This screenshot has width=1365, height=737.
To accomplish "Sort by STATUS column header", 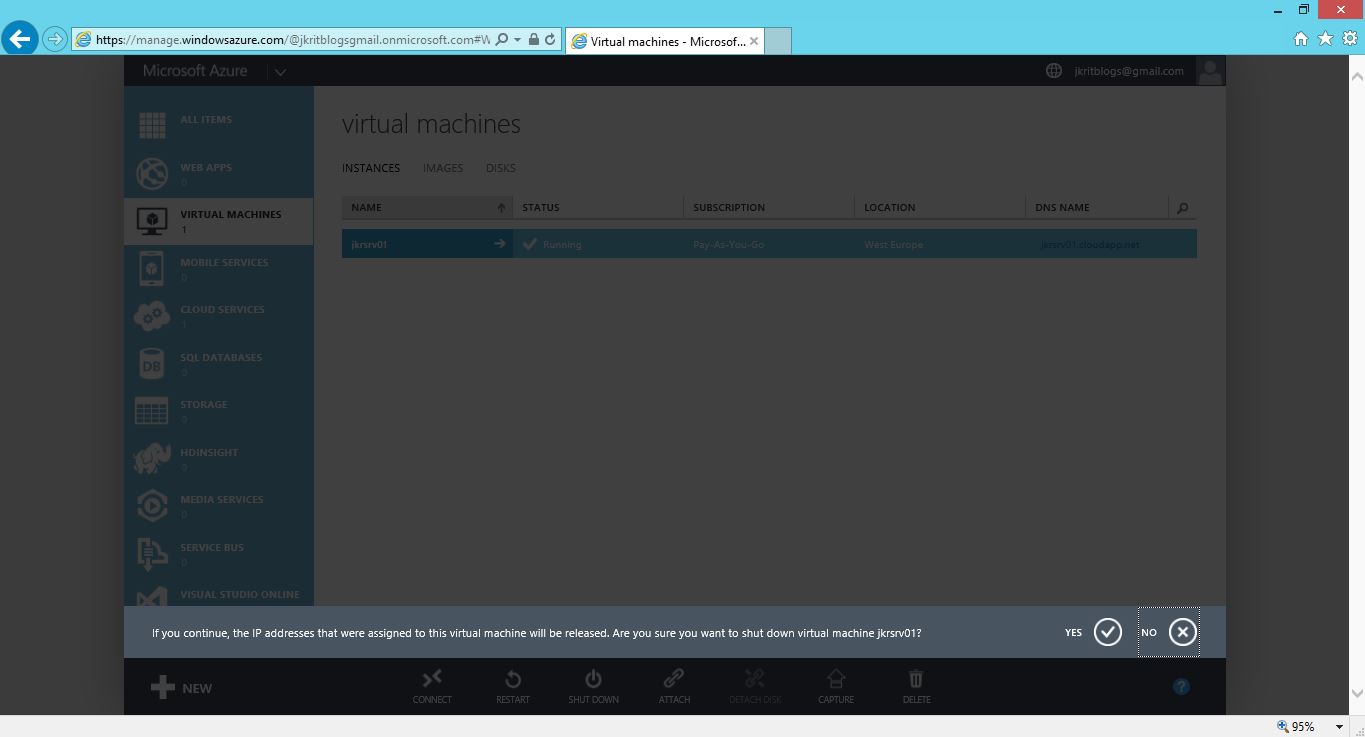I will pyautogui.click(x=598, y=207).
